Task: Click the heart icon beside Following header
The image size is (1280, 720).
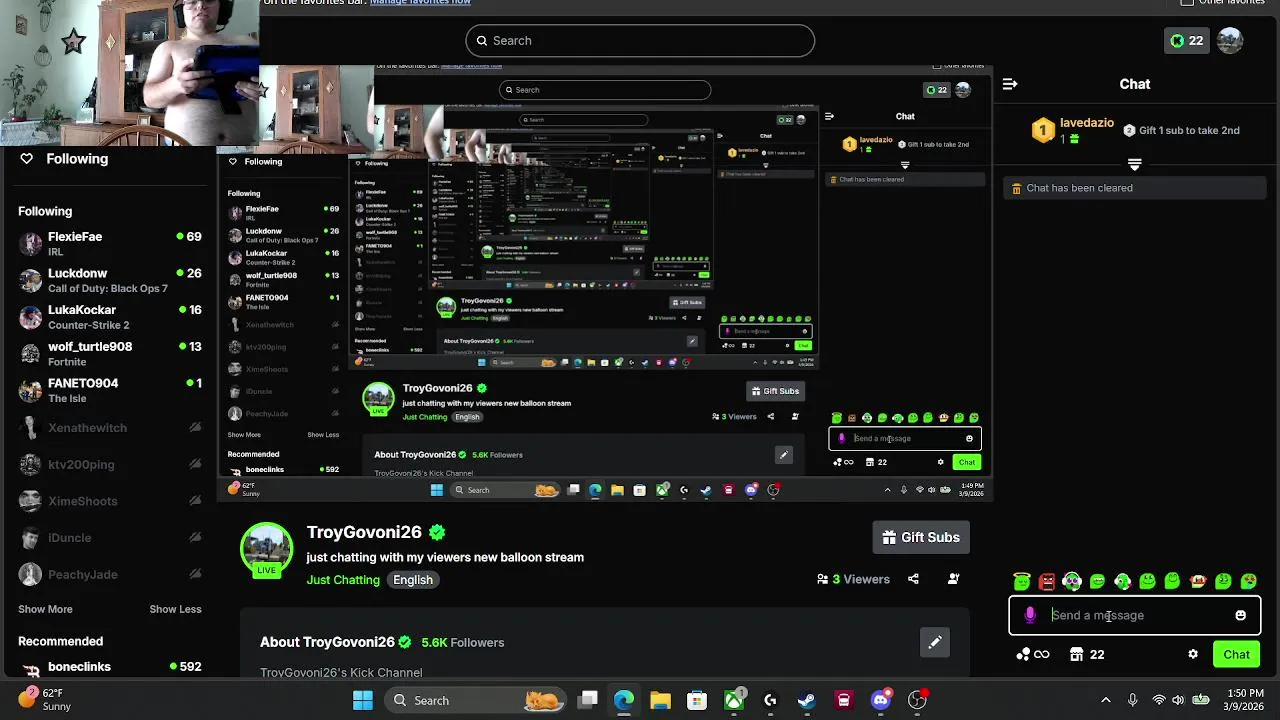Action: coord(27,159)
